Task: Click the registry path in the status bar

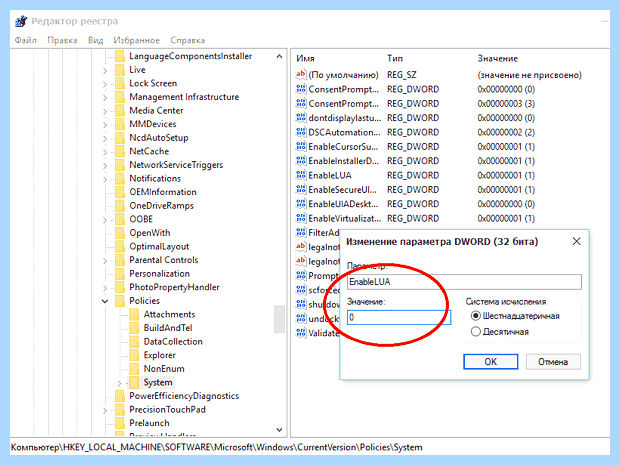Action: (216, 447)
